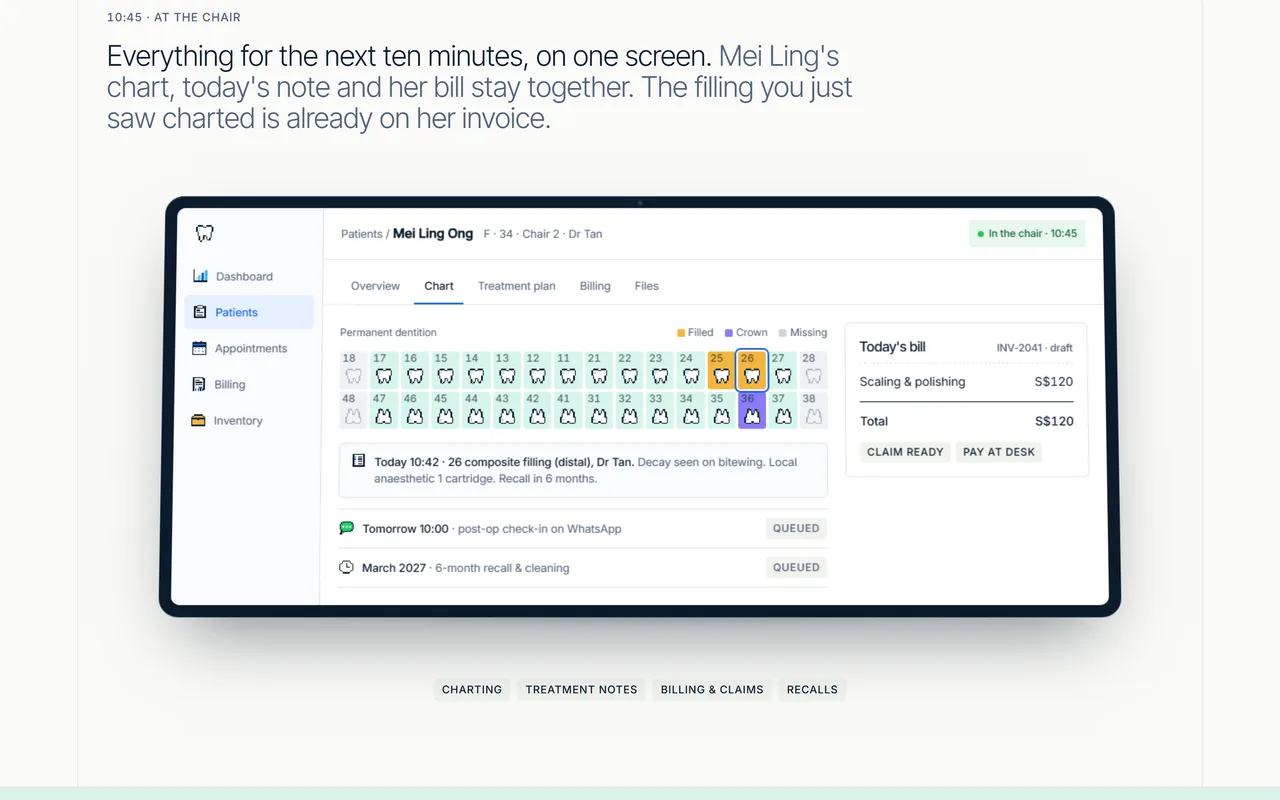Click the Permanent dentition heading
1280x800 pixels.
click(388, 333)
